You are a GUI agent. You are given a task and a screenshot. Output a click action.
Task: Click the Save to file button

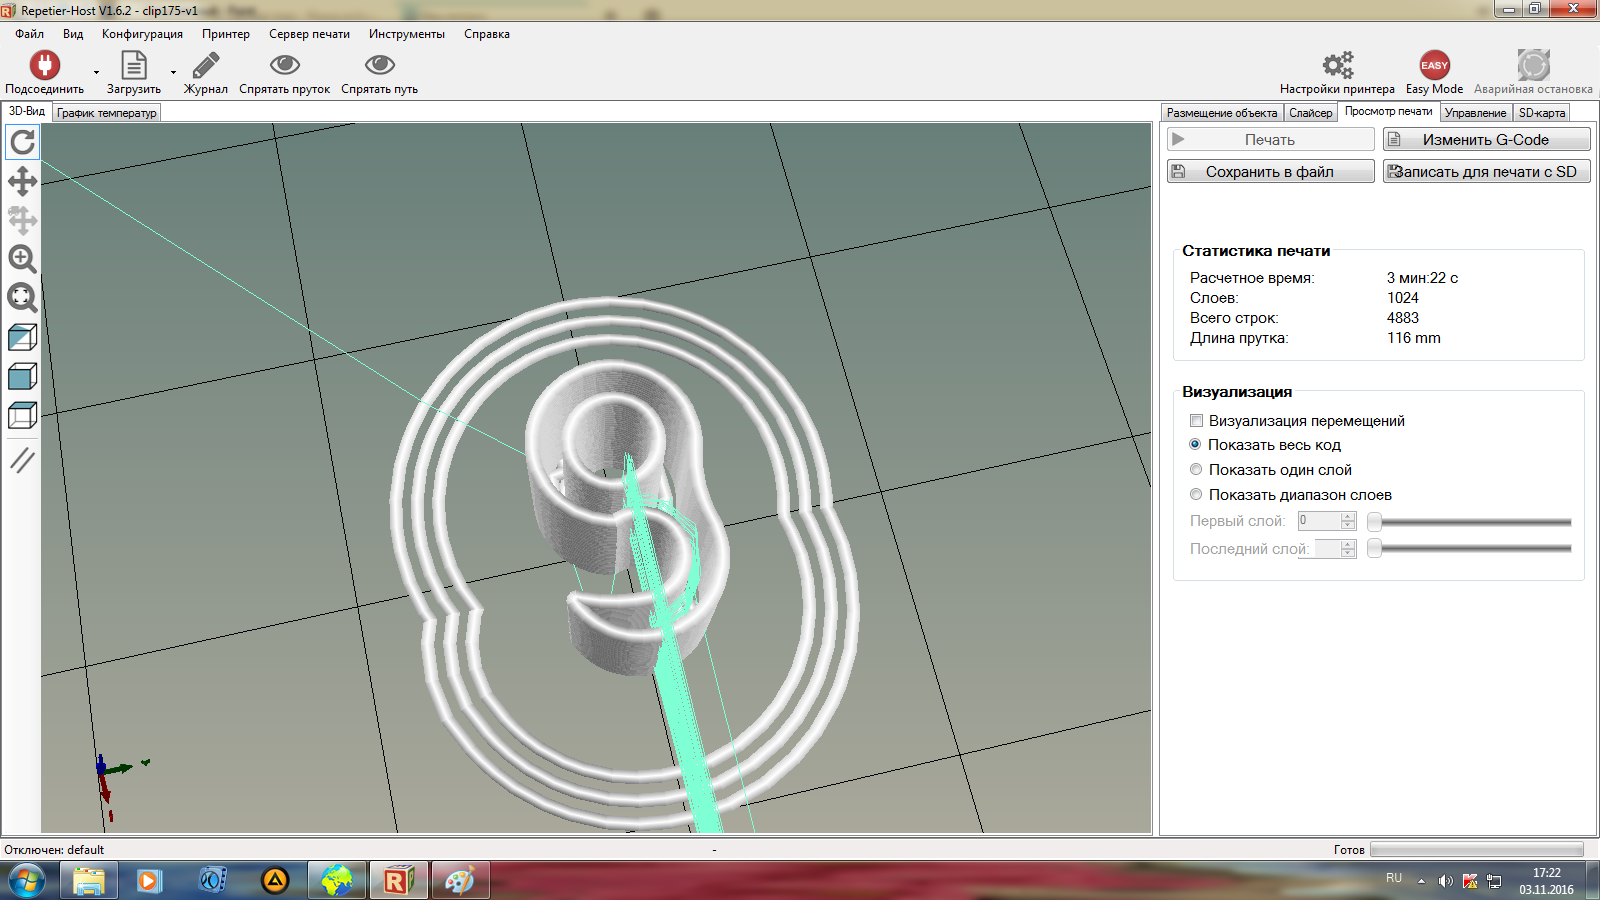tap(1270, 172)
